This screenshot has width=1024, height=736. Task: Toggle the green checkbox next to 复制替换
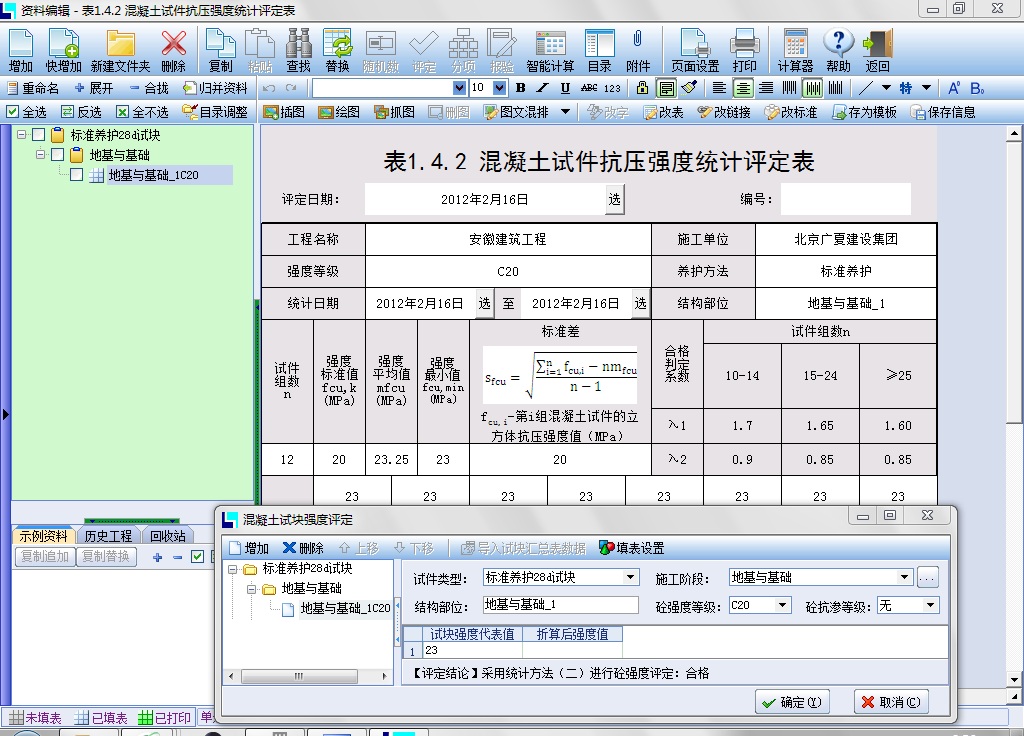click(197, 556)
